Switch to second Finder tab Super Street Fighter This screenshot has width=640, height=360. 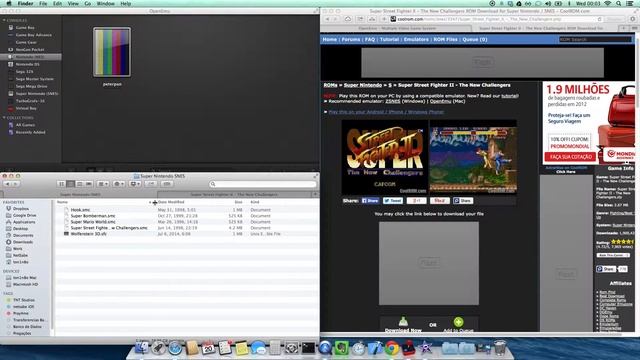point(235,195)
